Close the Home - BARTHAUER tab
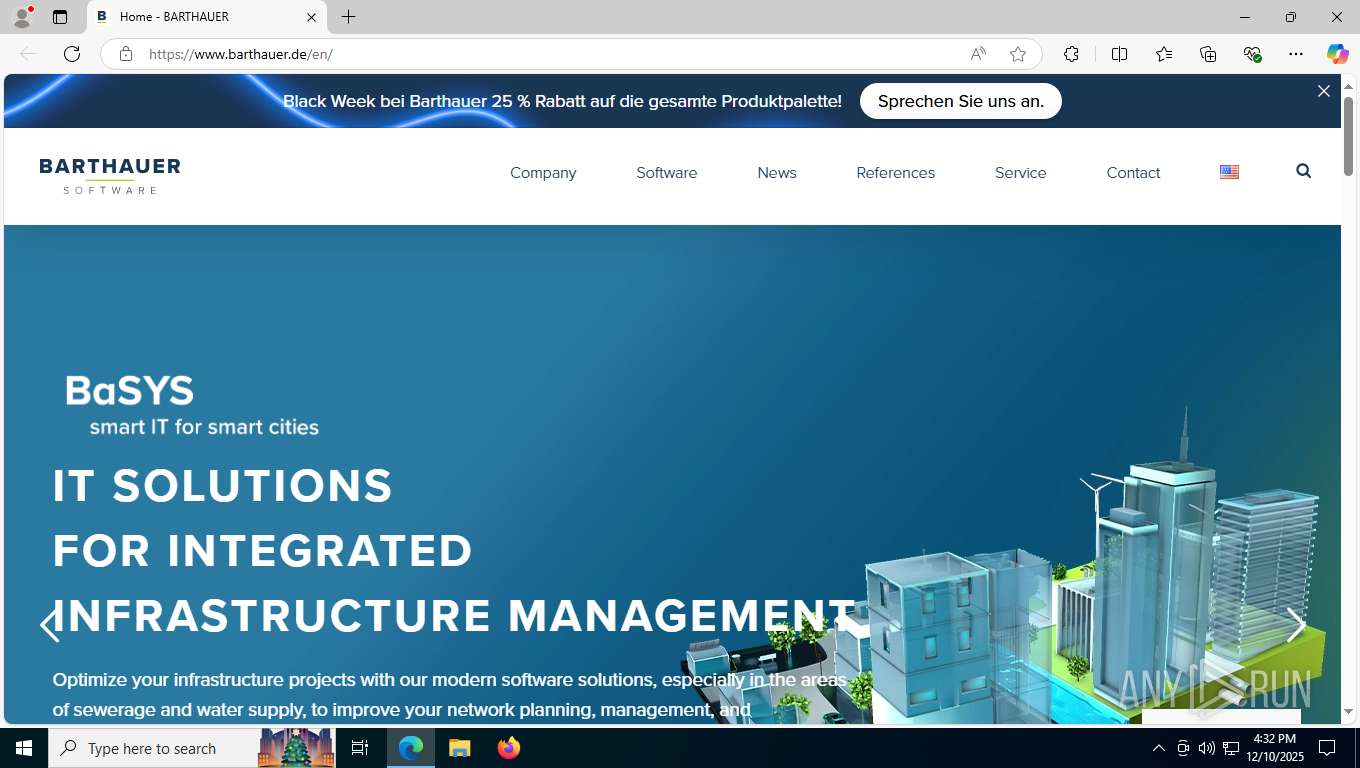Viewport: 1360px width, 768px height. click(311, 17)
